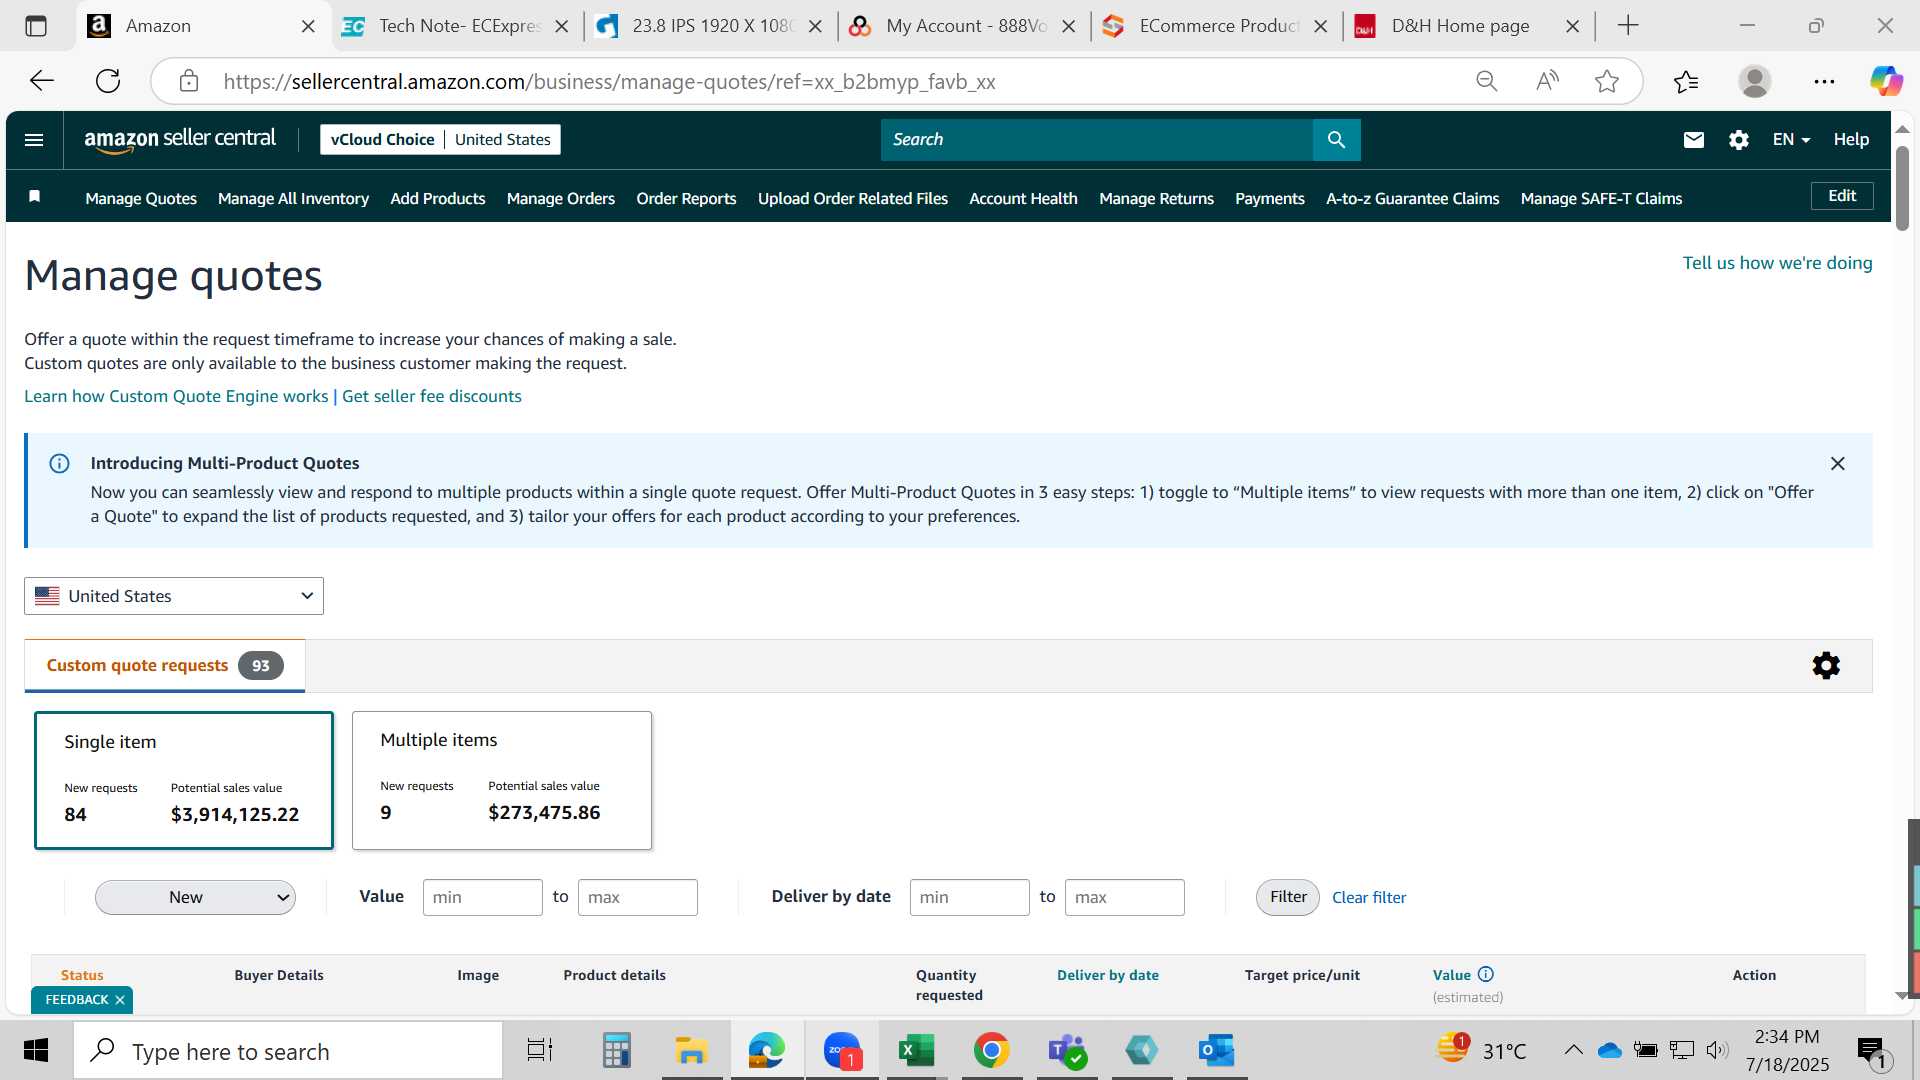Dismiss the Multi-Product Quotes banner
This screenshot has height=1080, width=1920.
(1837, 464)
